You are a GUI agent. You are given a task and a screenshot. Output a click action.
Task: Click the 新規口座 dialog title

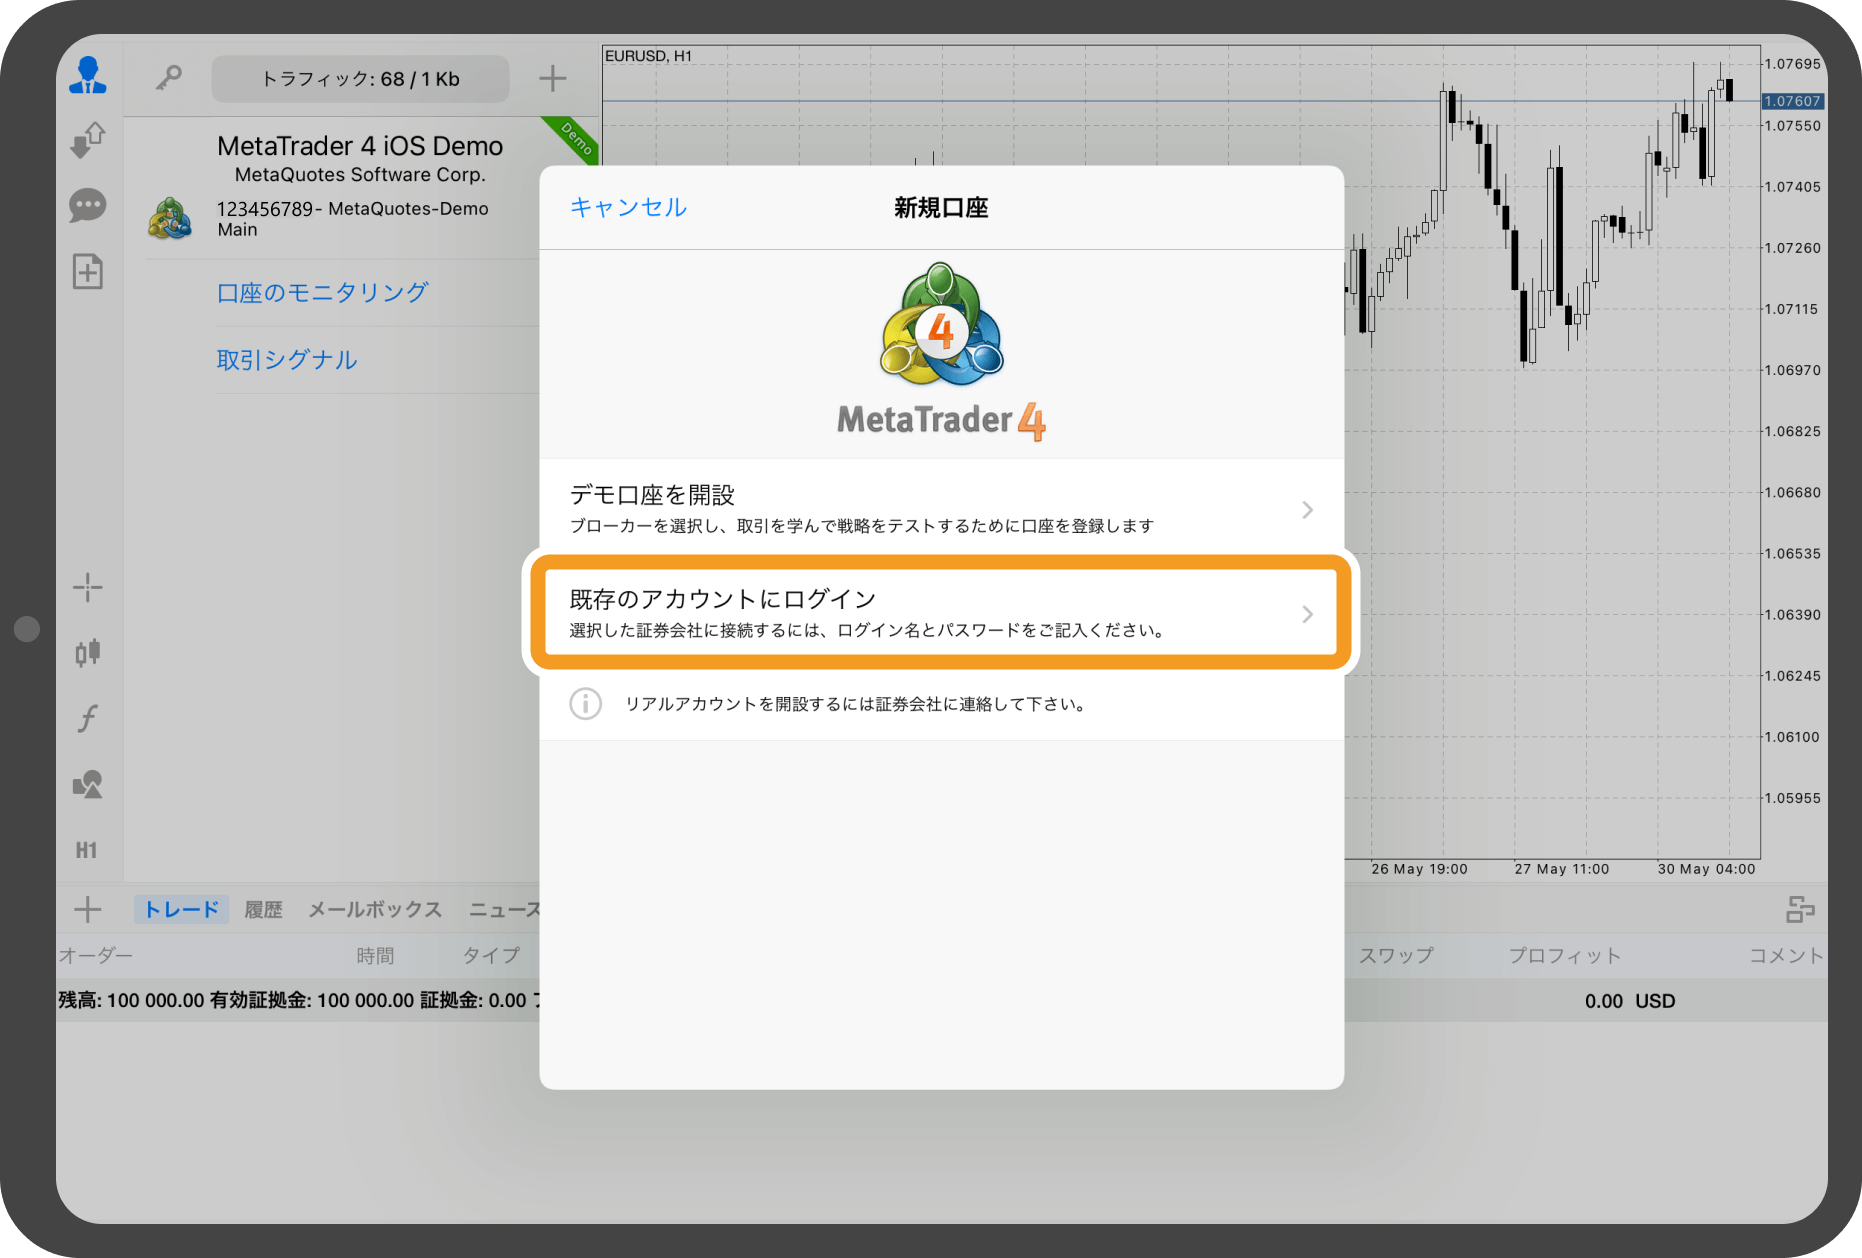(x=941, y=207)
